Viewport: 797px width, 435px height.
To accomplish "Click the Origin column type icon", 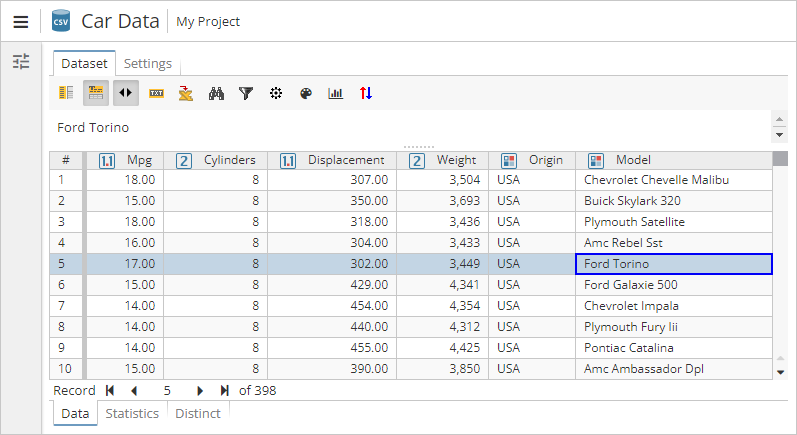I will tap(509, 160).
